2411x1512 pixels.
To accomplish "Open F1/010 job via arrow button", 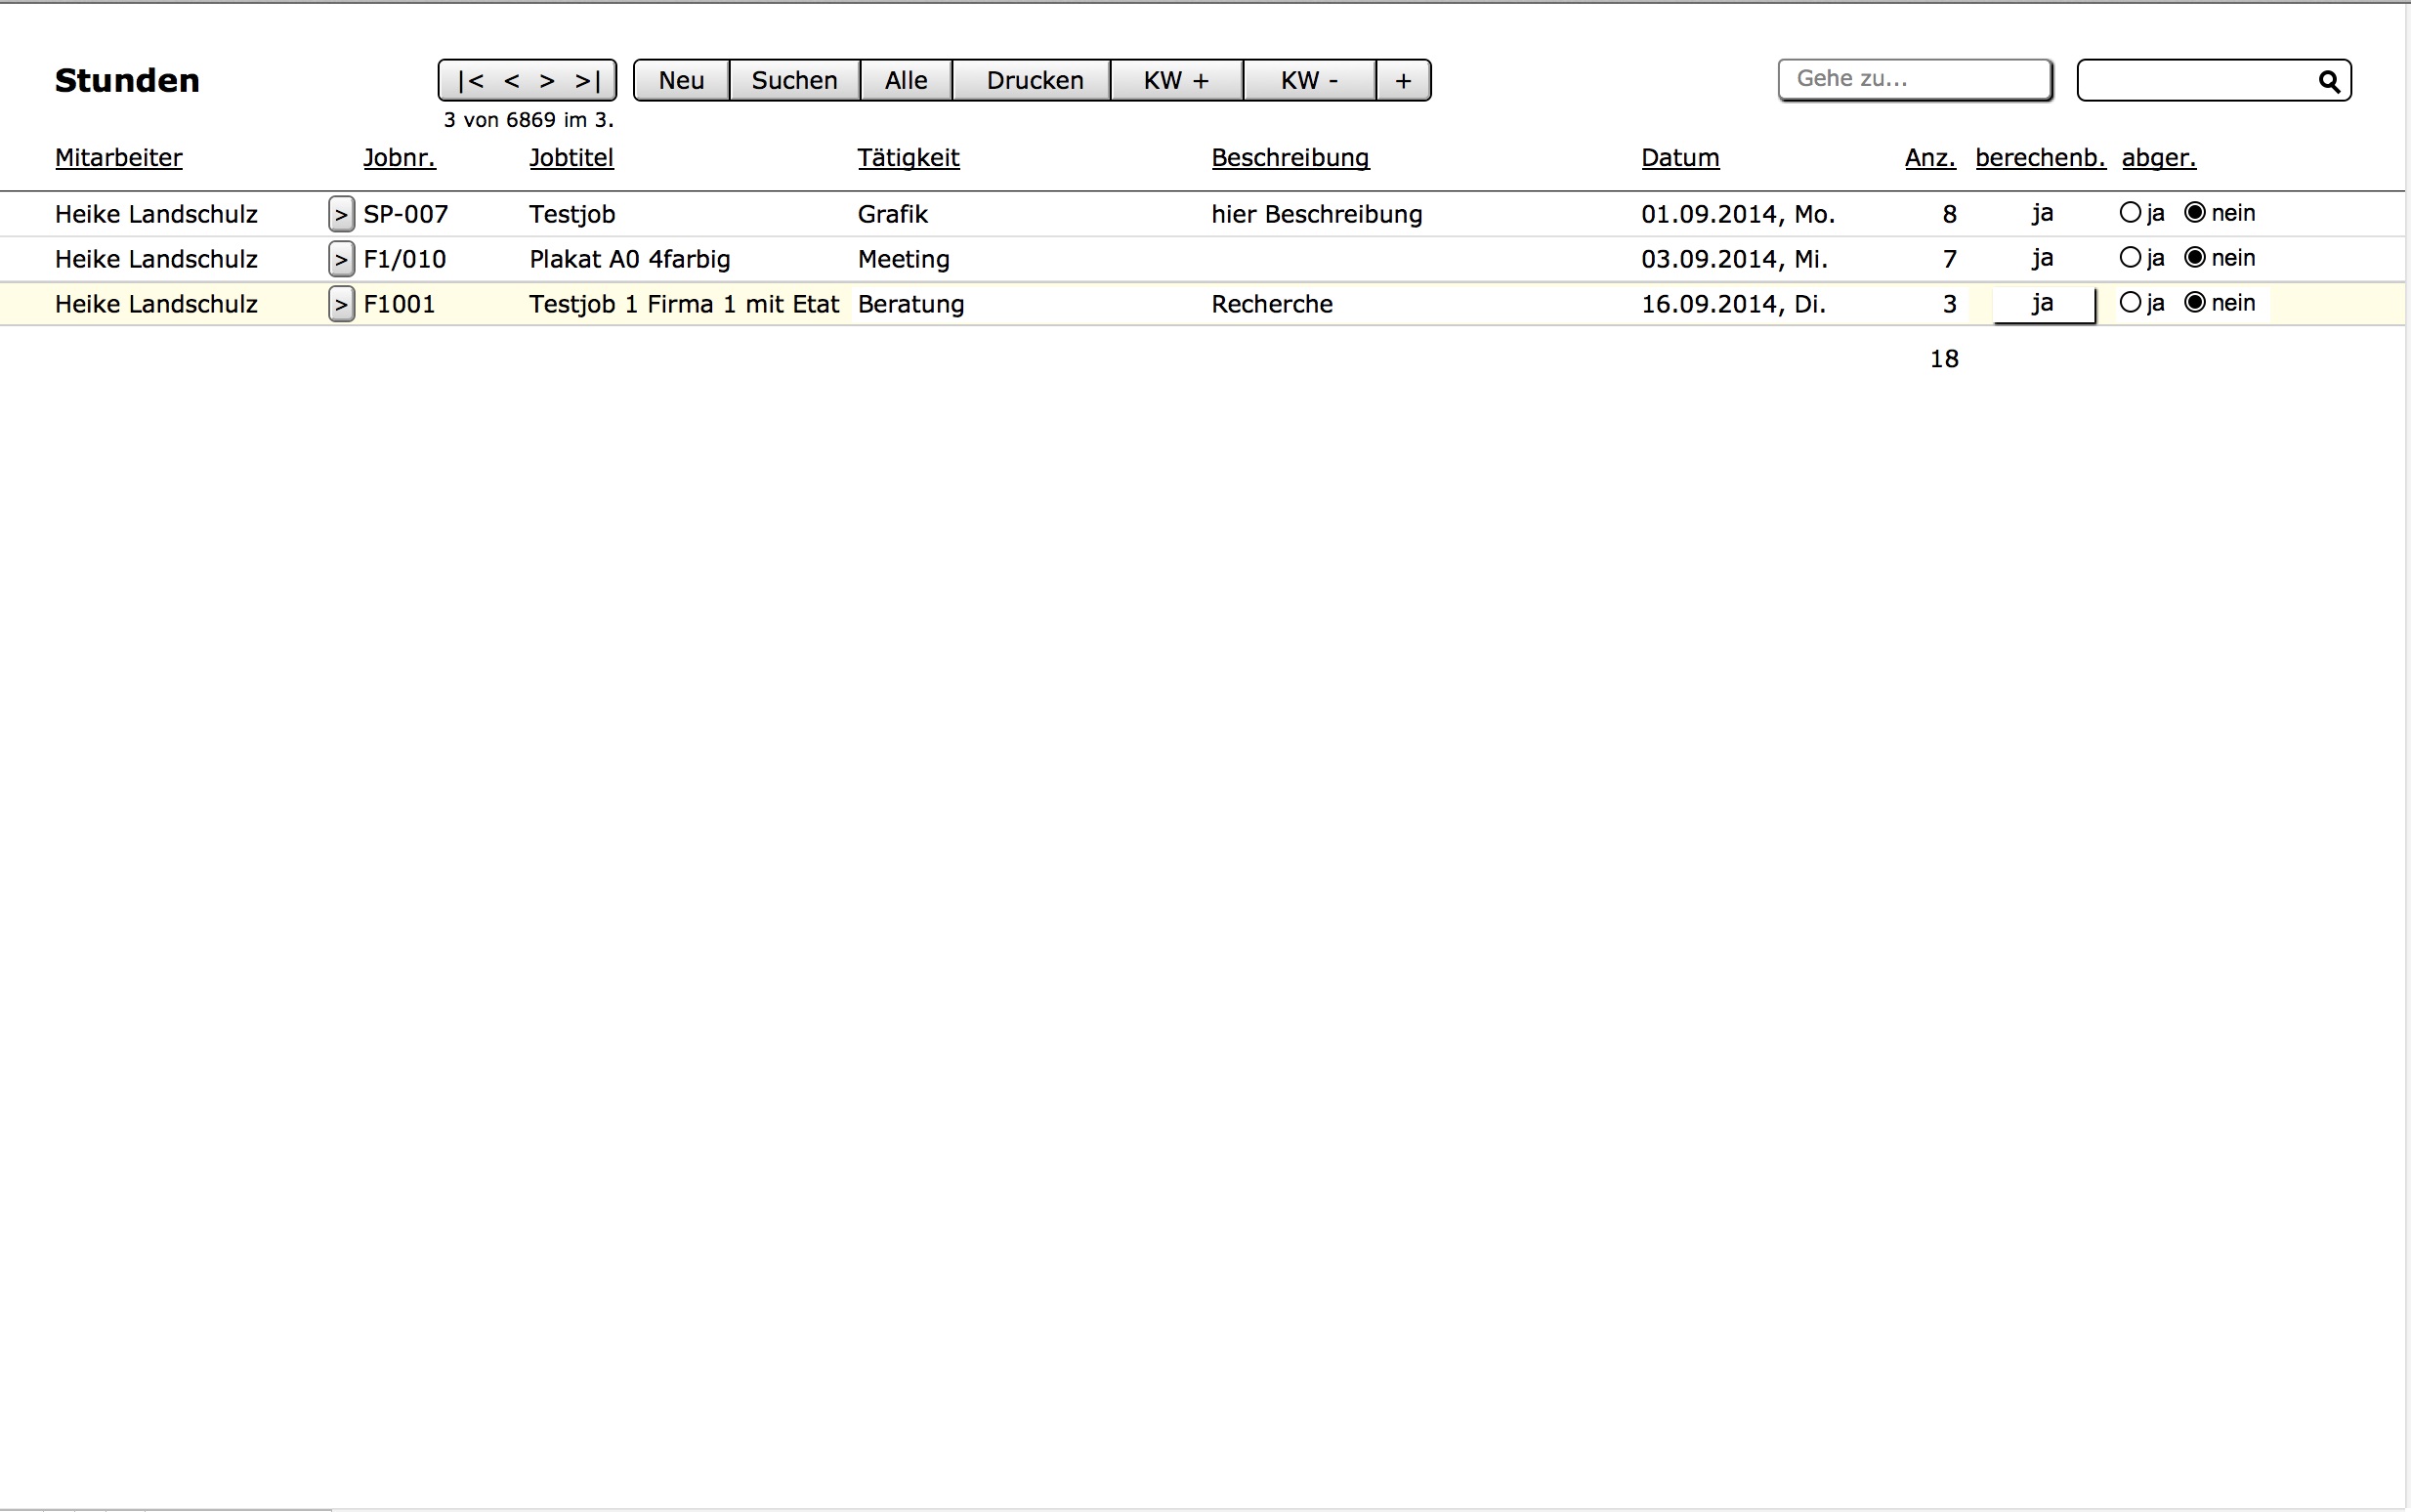I will tap(341, 259).
